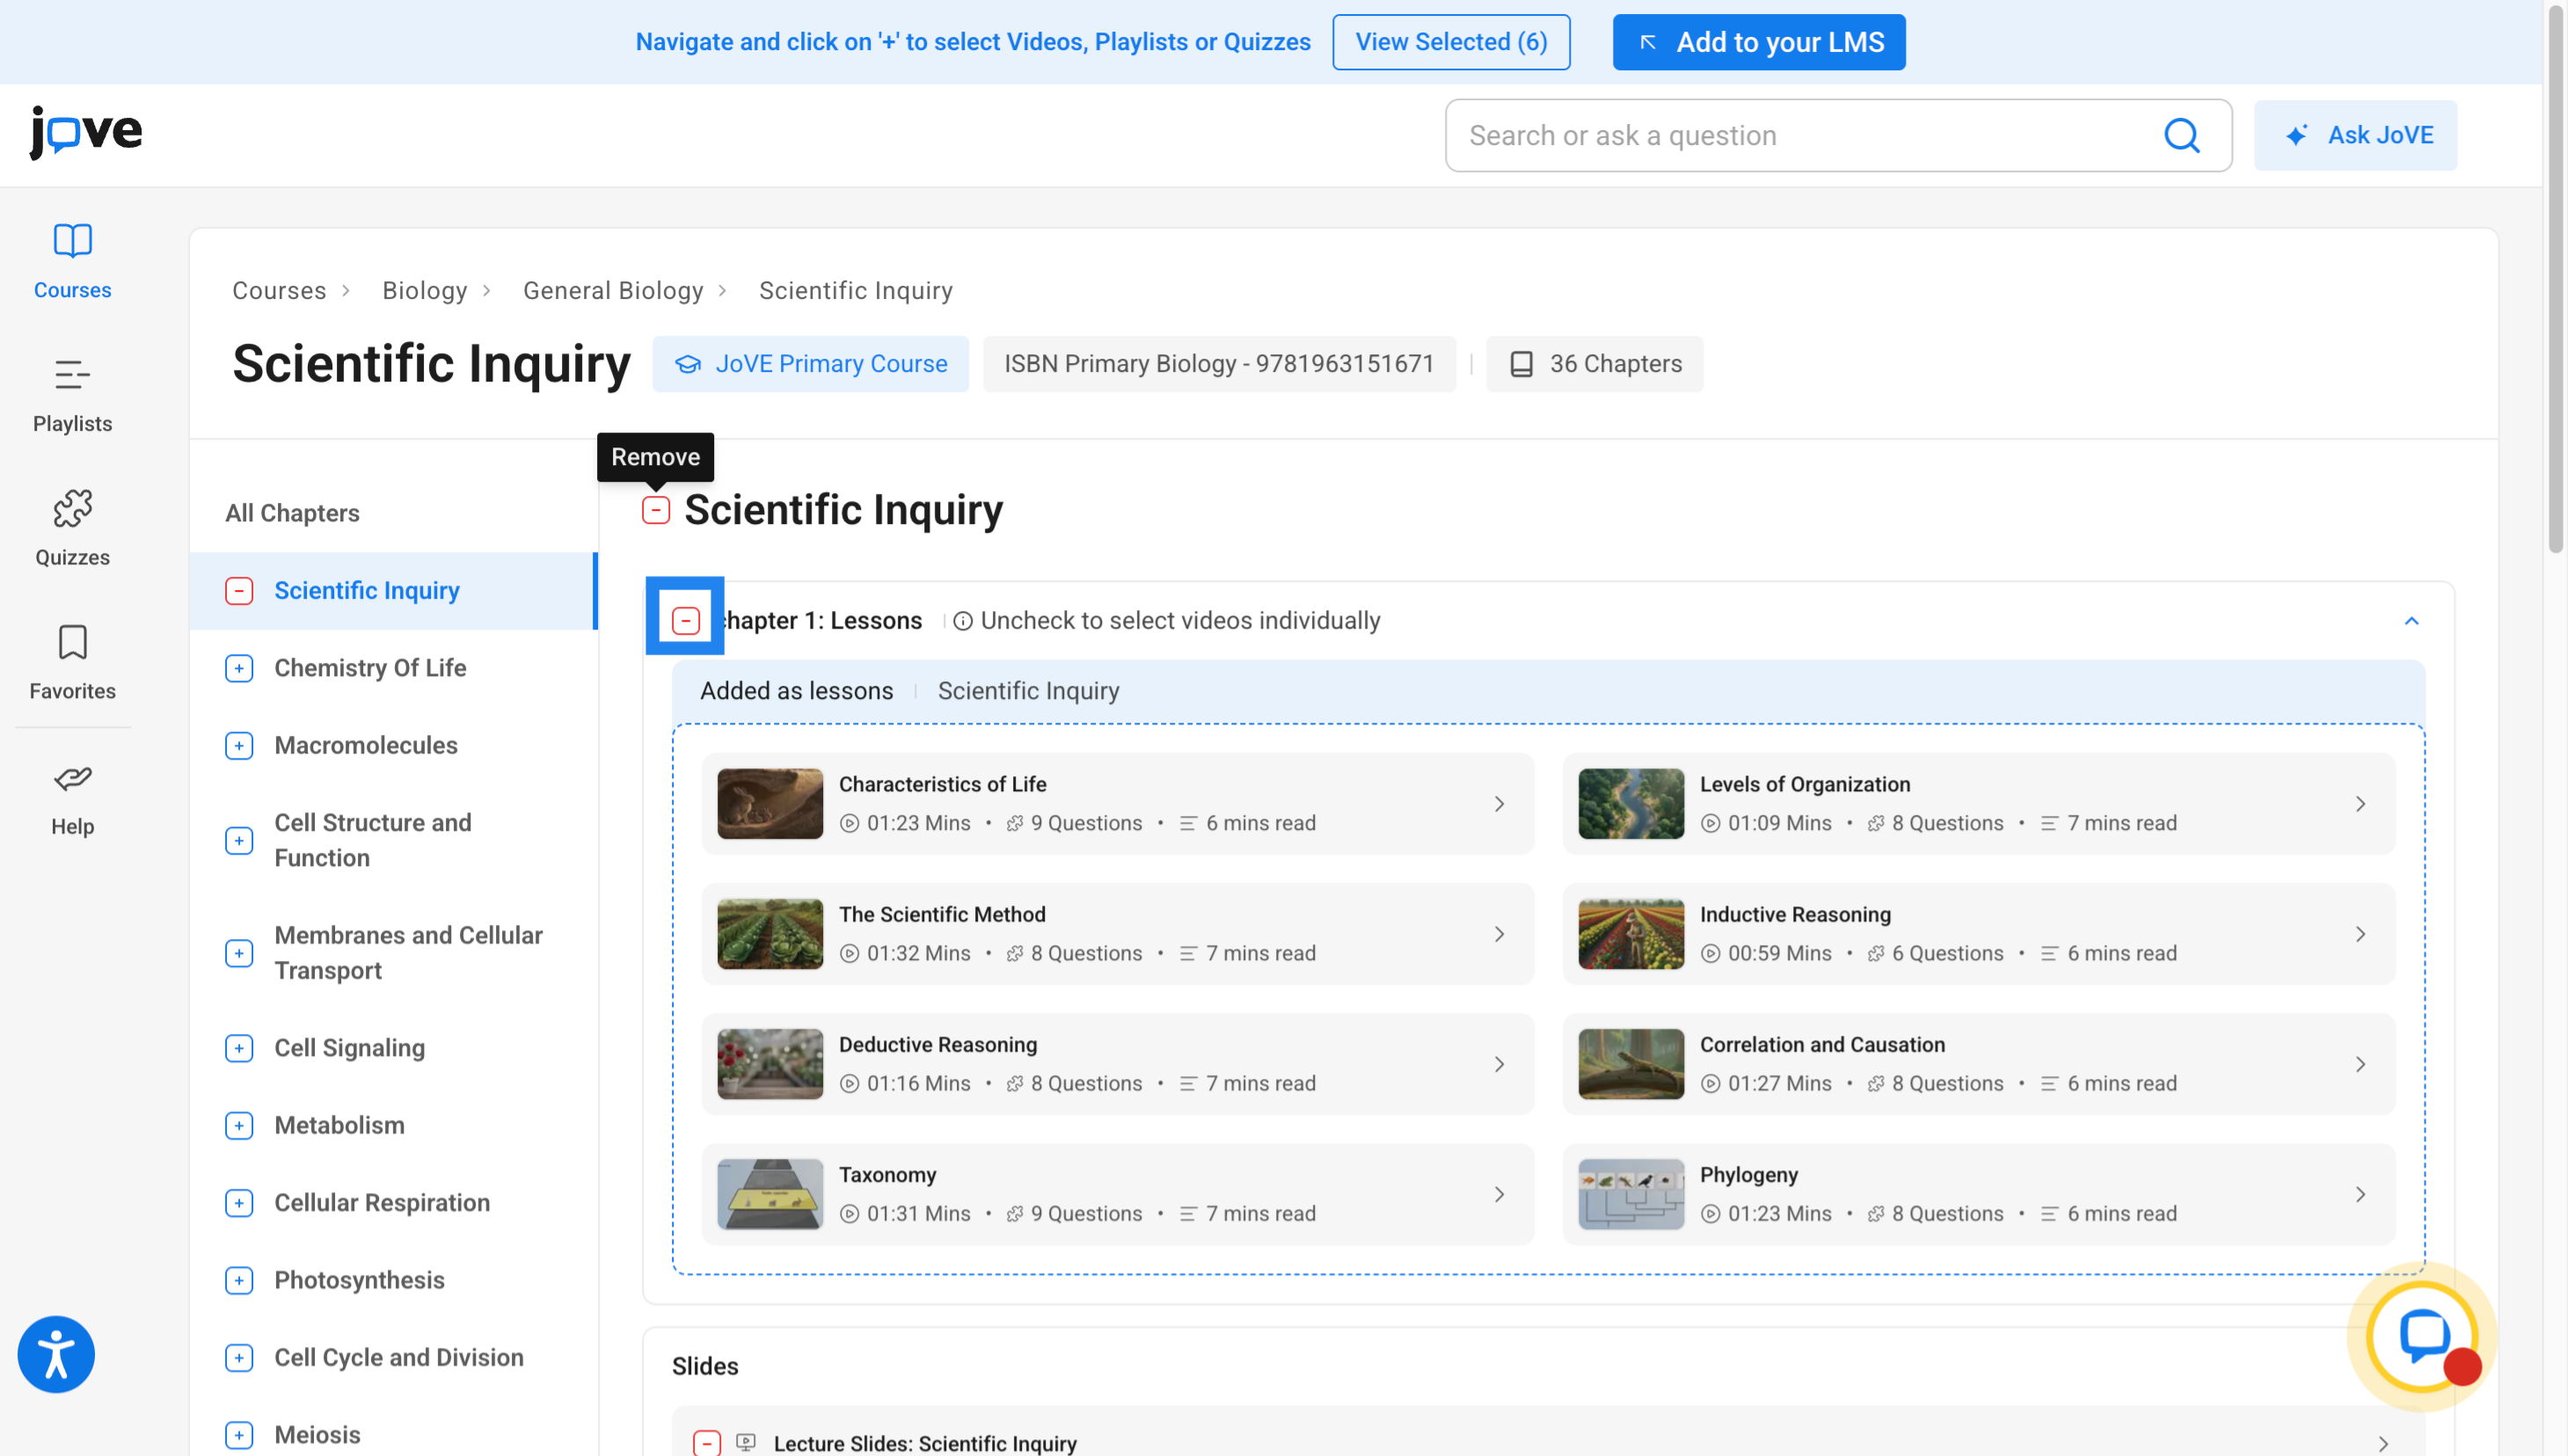Add Cell Cycle and Division chapter
2568x1456 pixels.
(x=239, y=1358)
